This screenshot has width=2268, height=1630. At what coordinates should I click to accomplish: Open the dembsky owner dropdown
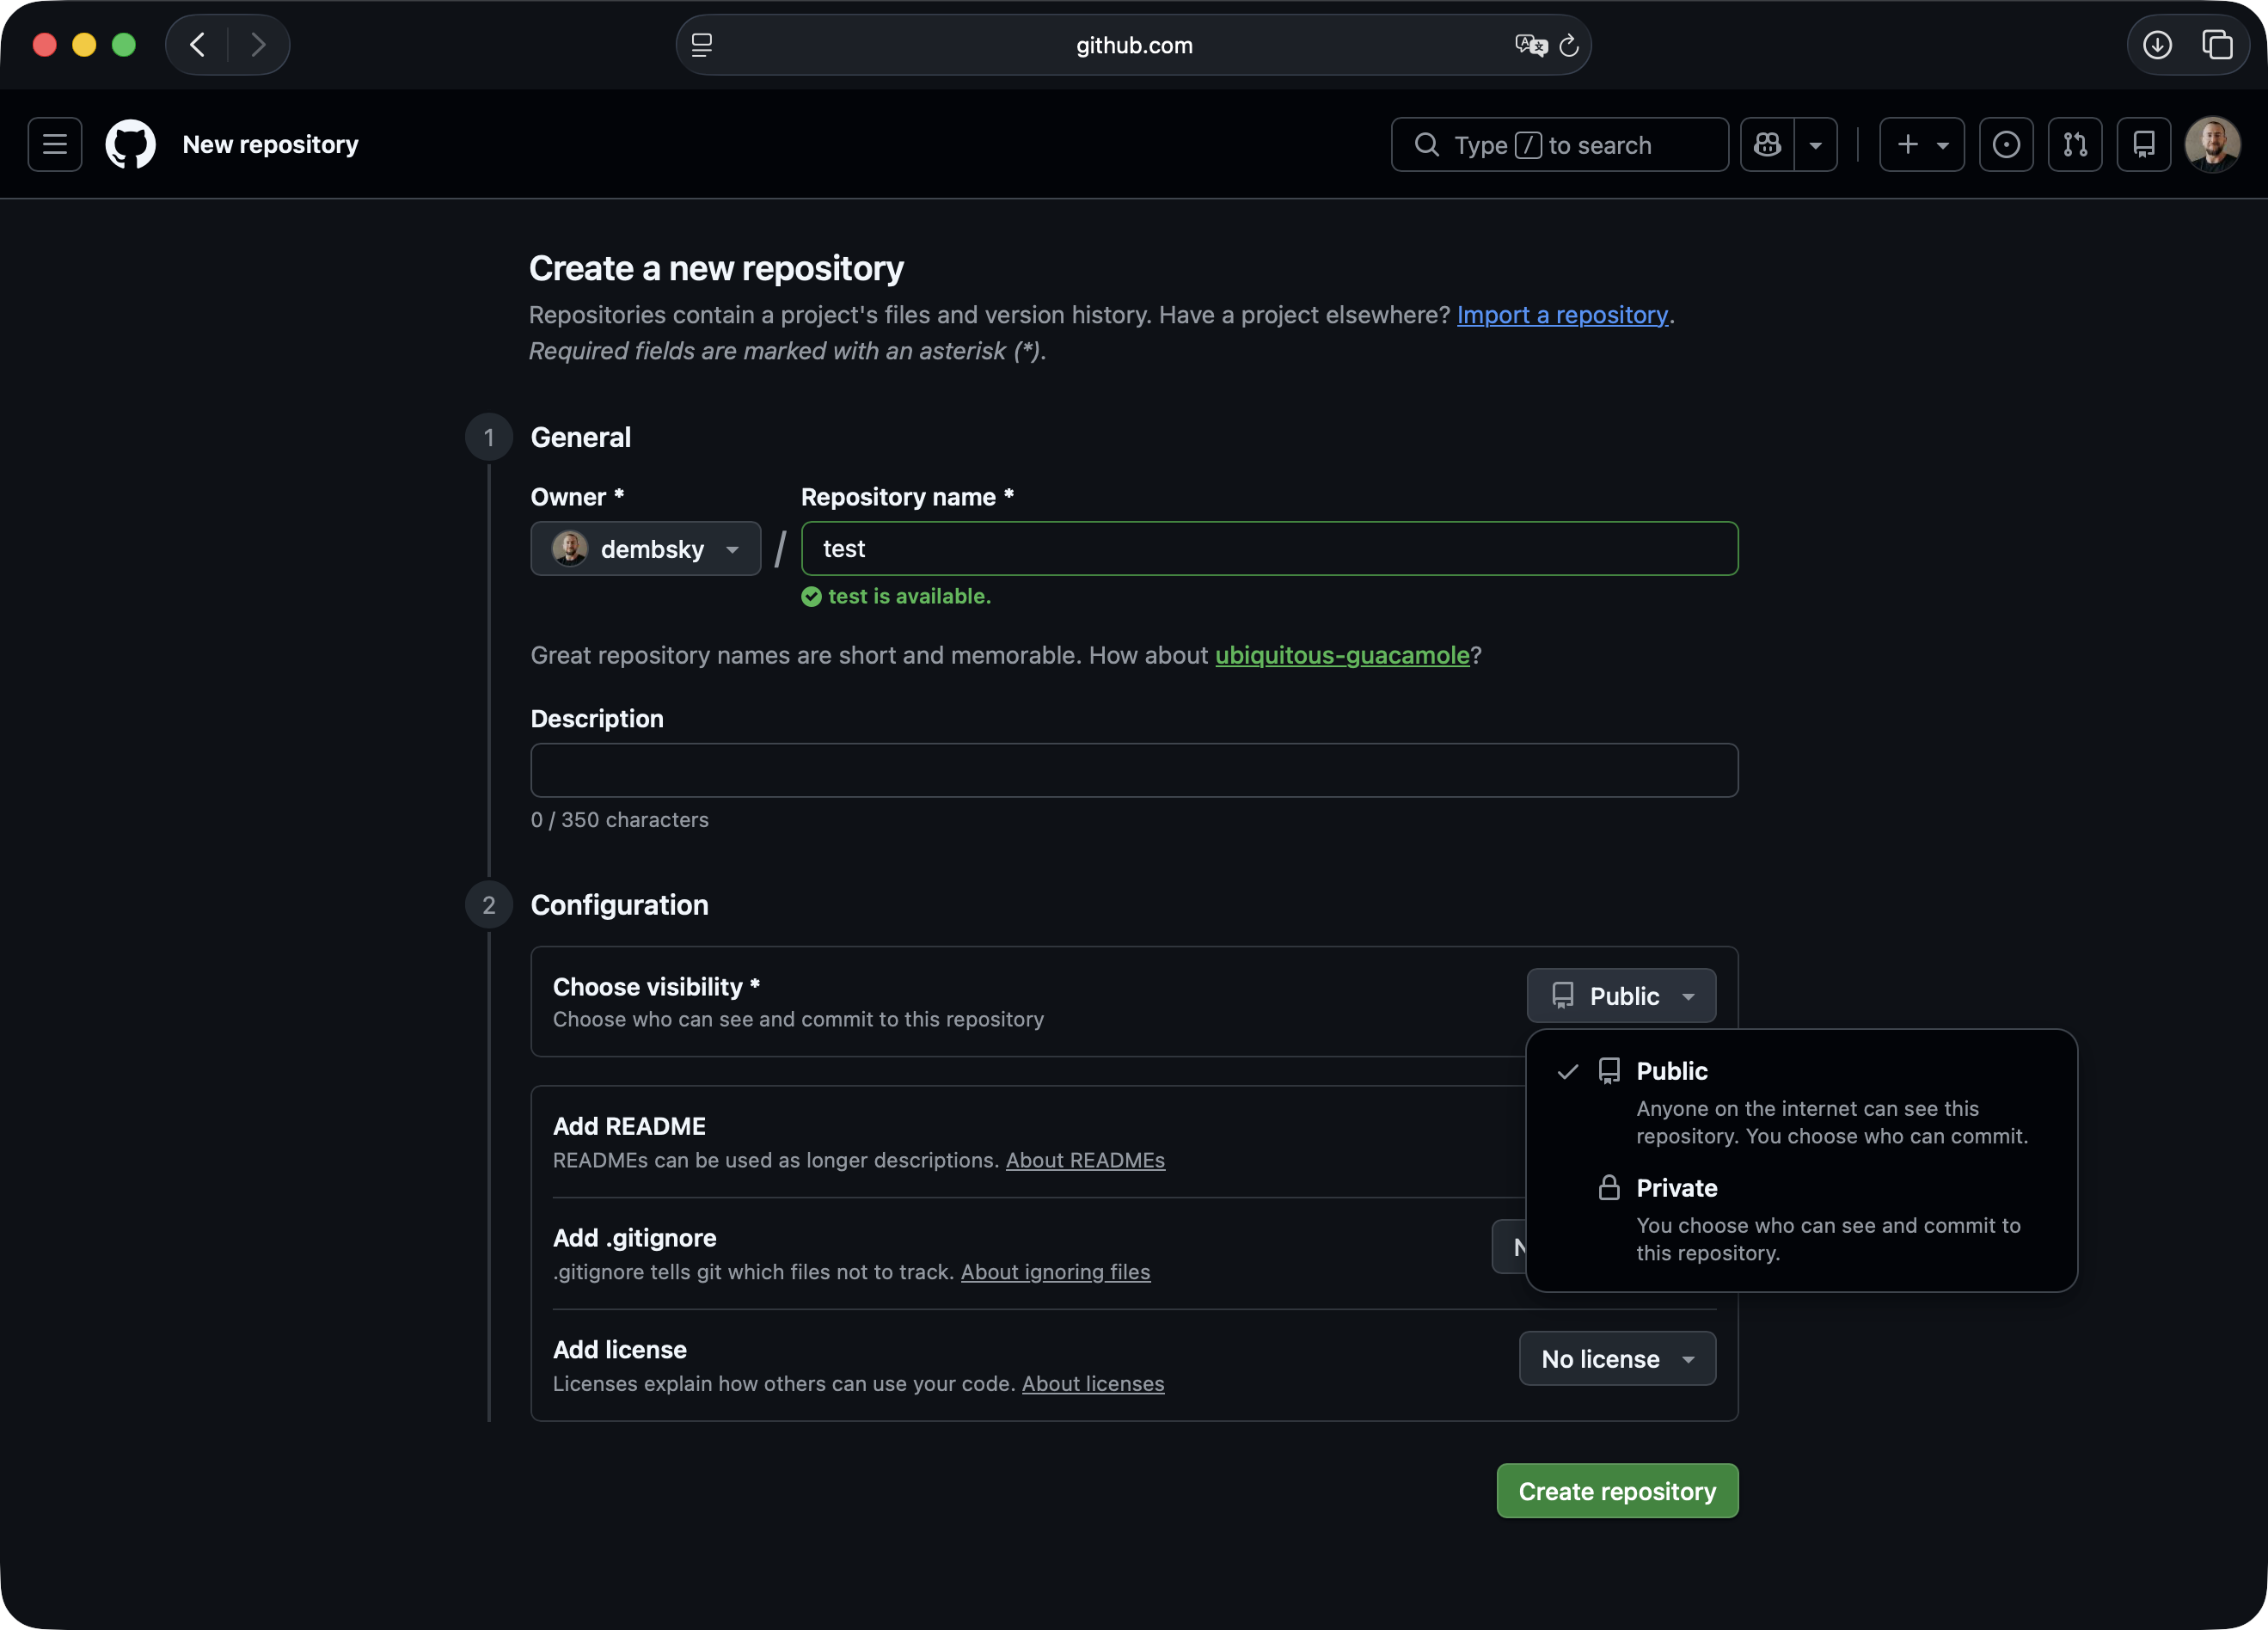point(645,549)
